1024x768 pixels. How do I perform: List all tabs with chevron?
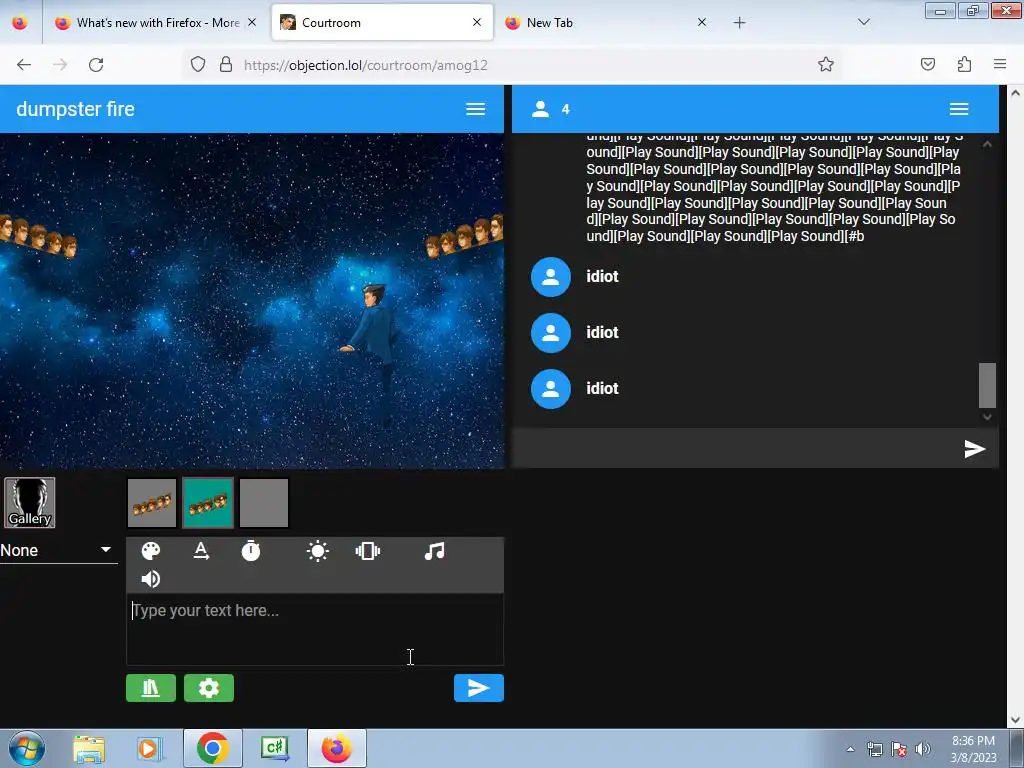864,22
